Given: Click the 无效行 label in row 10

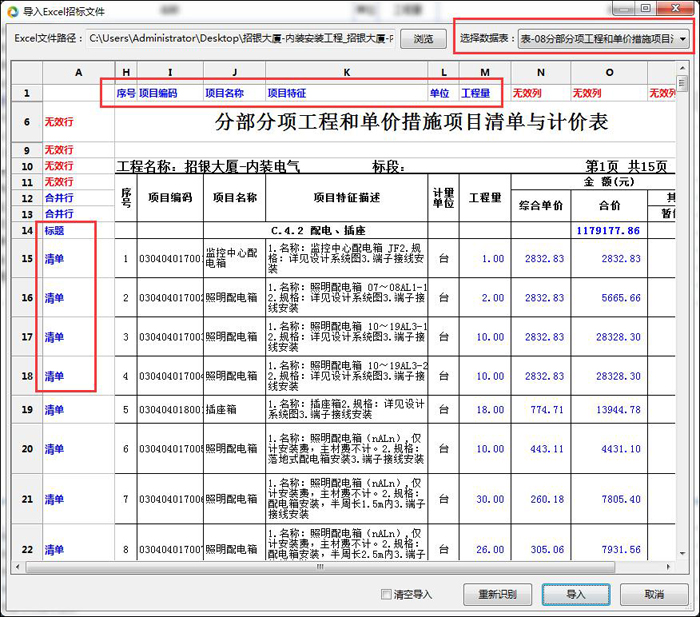Looking at the screenshot, I should [59, 166].
